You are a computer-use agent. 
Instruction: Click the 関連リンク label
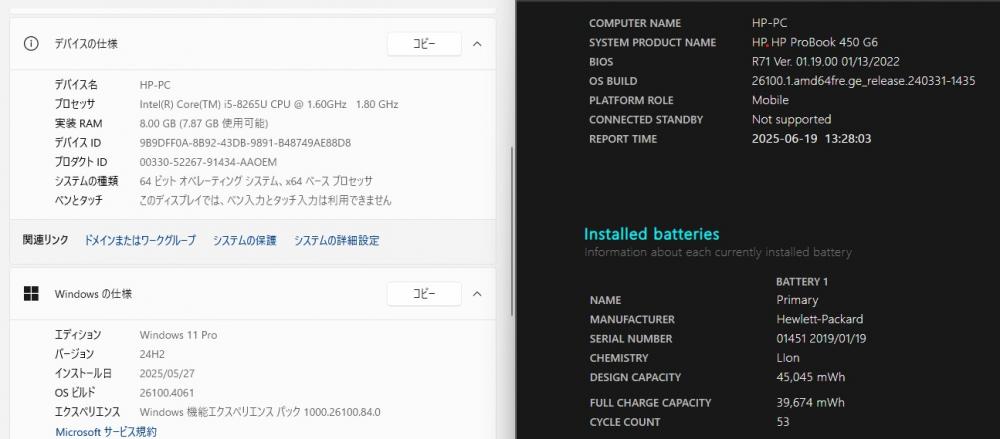(x=45, y=241)
